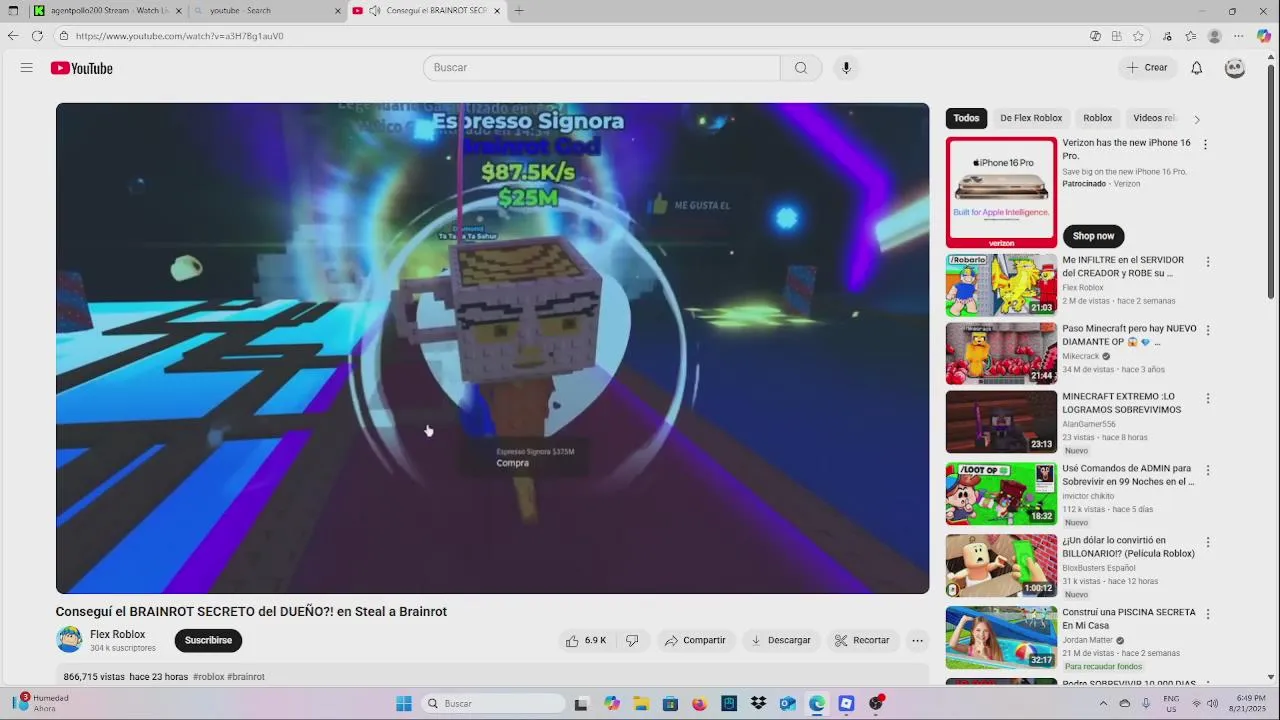This screenshot has height=720, width=1280.
Task: Click the search magnifier button
Action: tap(801, 68)
